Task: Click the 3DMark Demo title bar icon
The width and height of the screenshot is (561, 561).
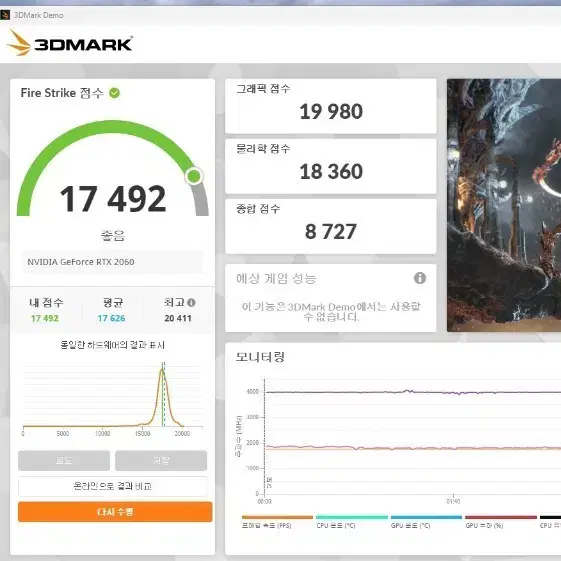Action: [5, 15]
